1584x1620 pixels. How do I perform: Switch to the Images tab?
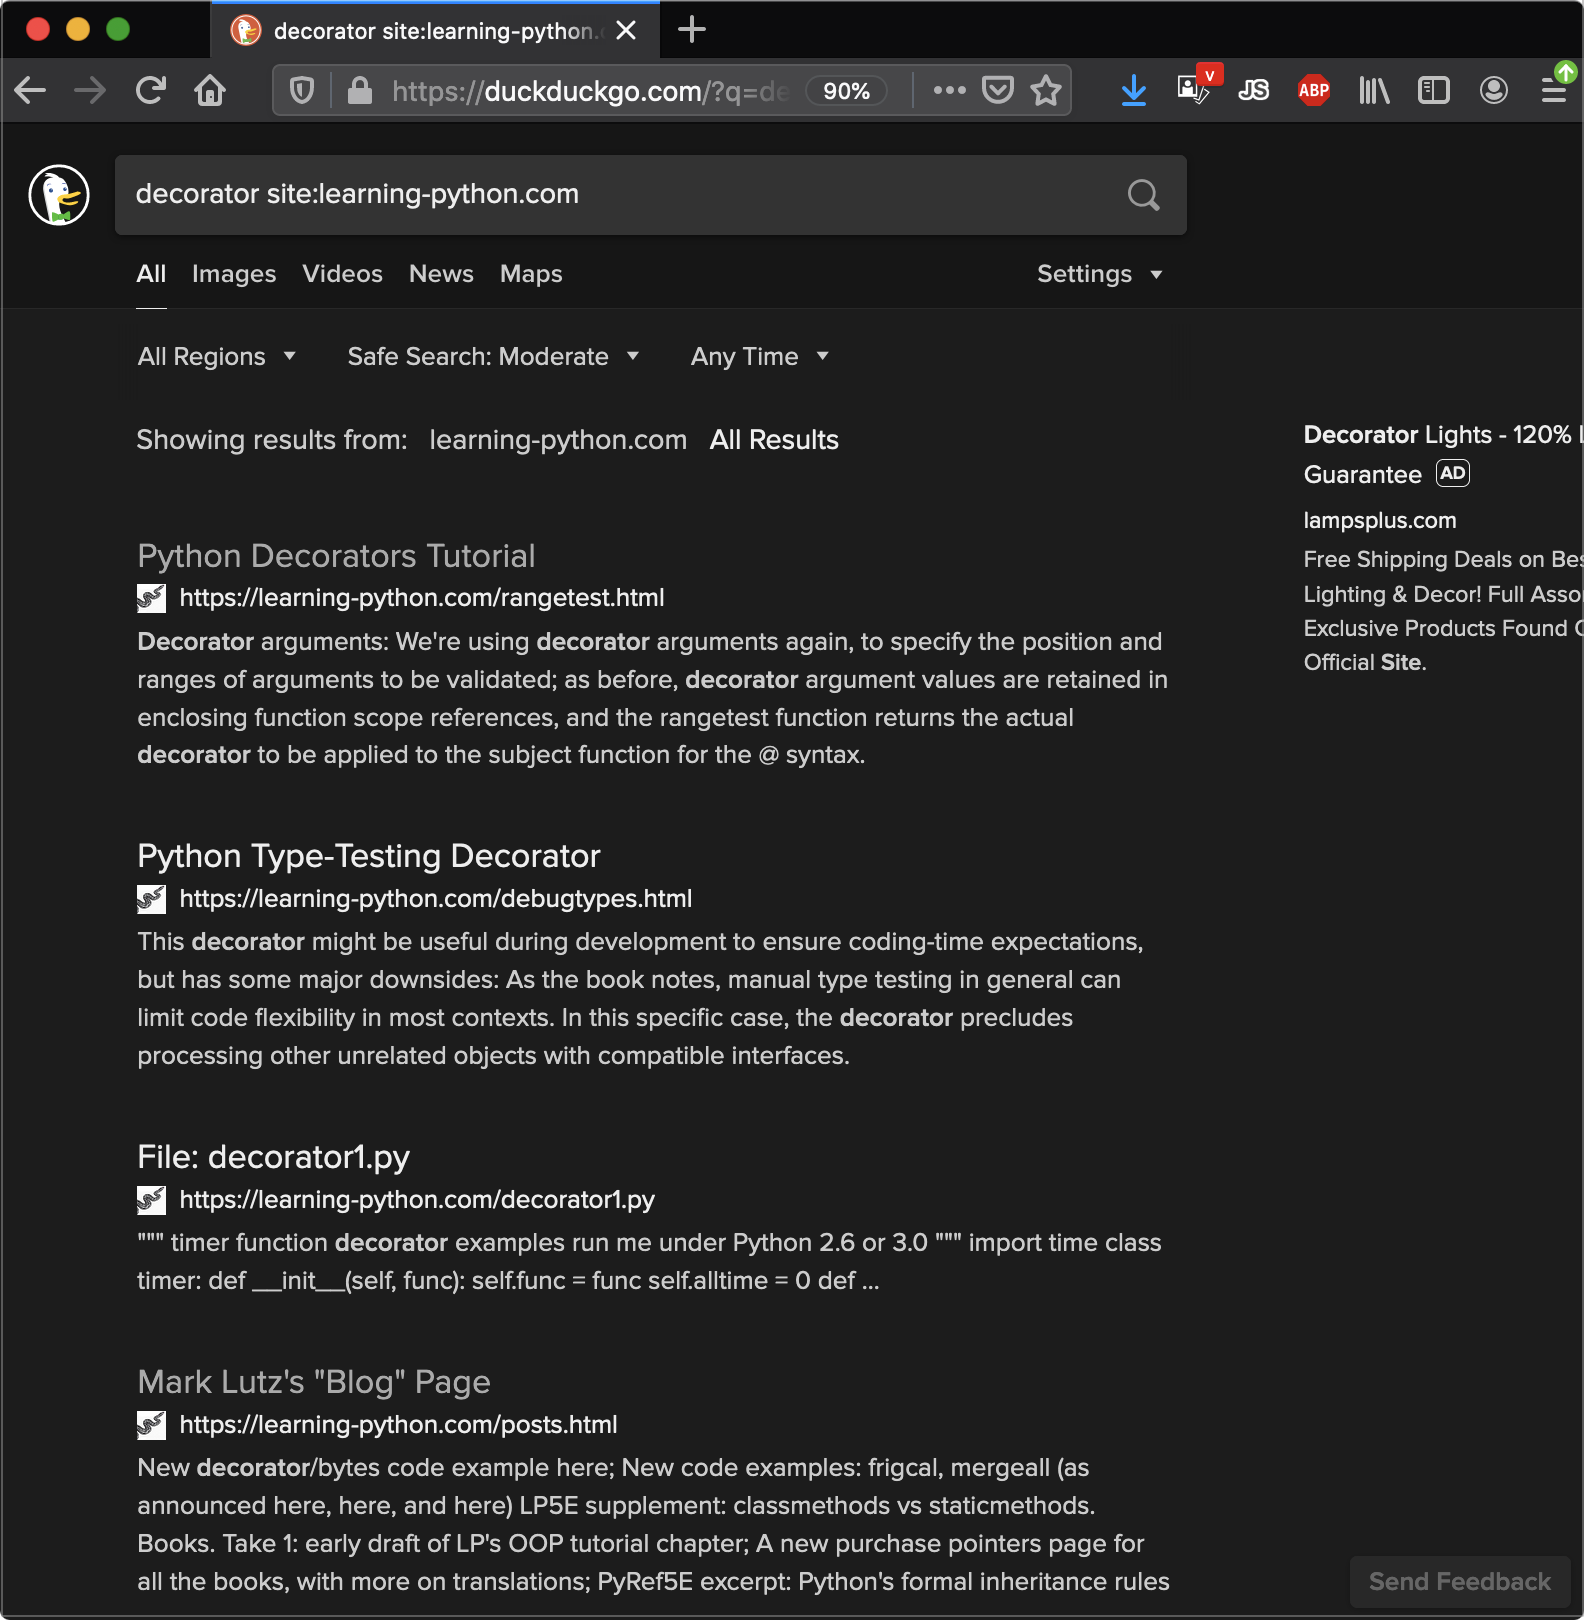tap(234, 274)
